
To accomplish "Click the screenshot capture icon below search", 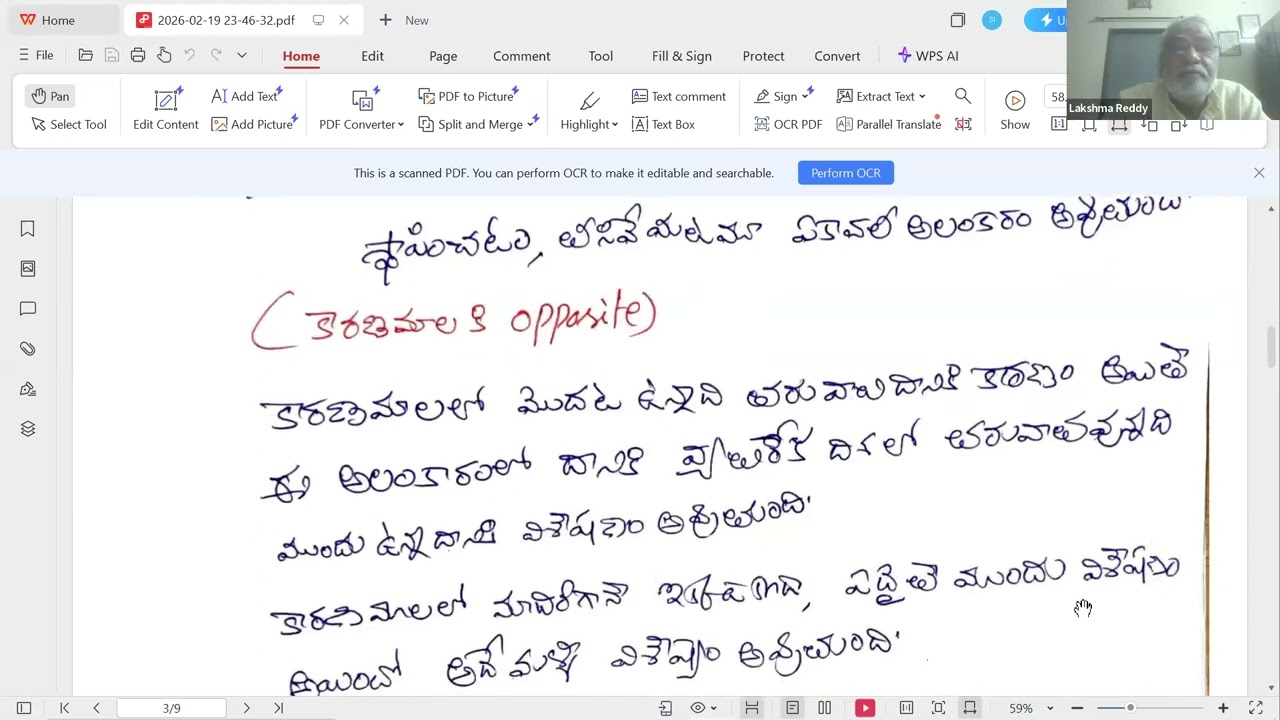I will [963, 124].
